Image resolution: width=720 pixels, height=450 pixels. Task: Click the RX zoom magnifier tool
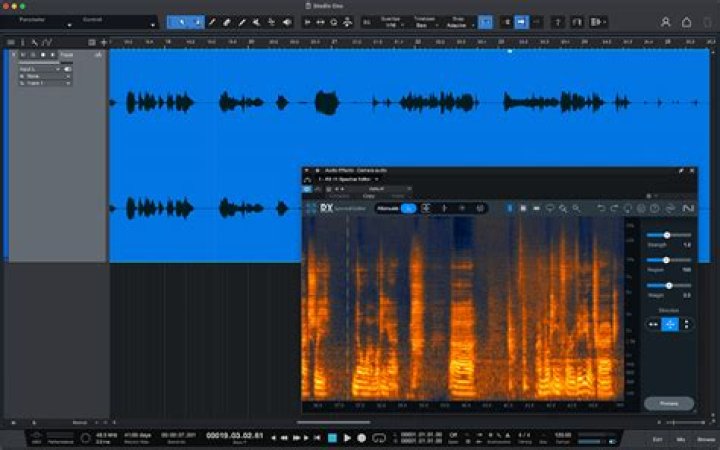pos(576,208)
